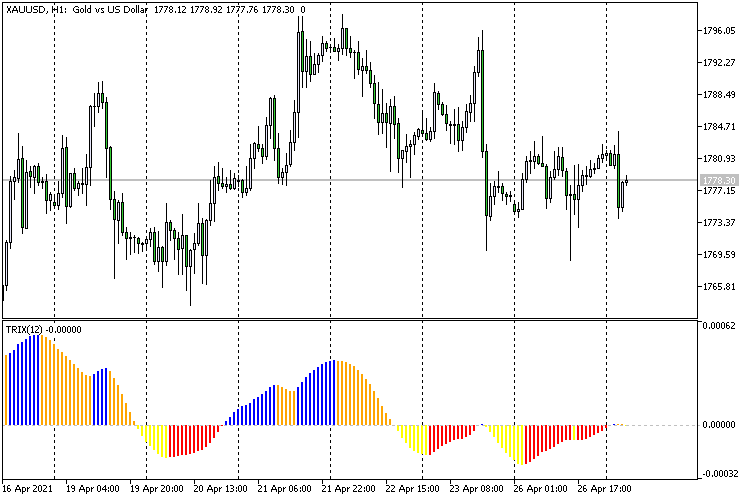Click the 1784.71 price scale label

719,127
